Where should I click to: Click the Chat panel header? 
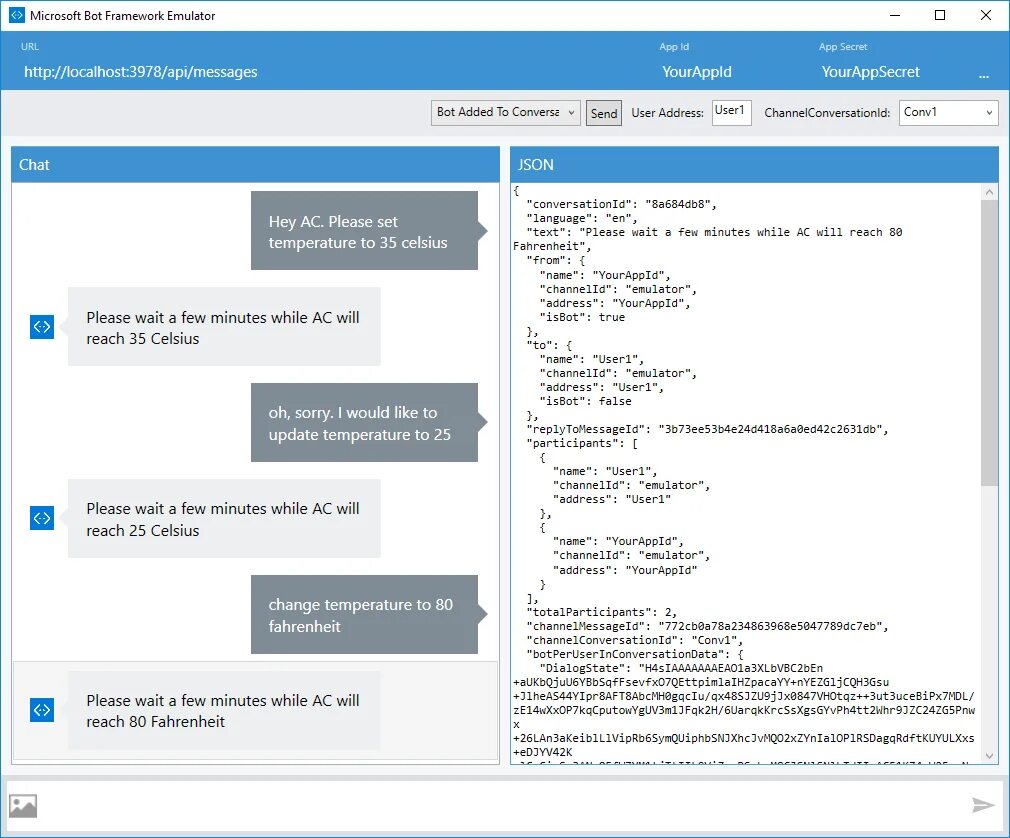(x=255, y=164)
